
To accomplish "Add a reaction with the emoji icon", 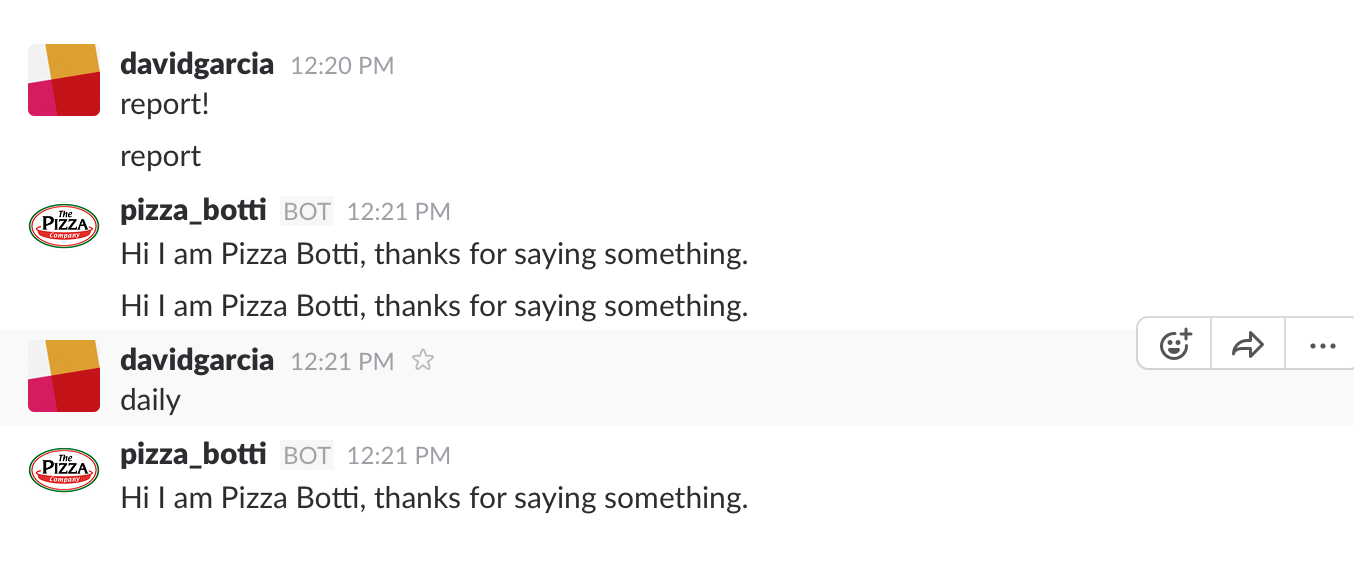I will (x=1175, y=345).
